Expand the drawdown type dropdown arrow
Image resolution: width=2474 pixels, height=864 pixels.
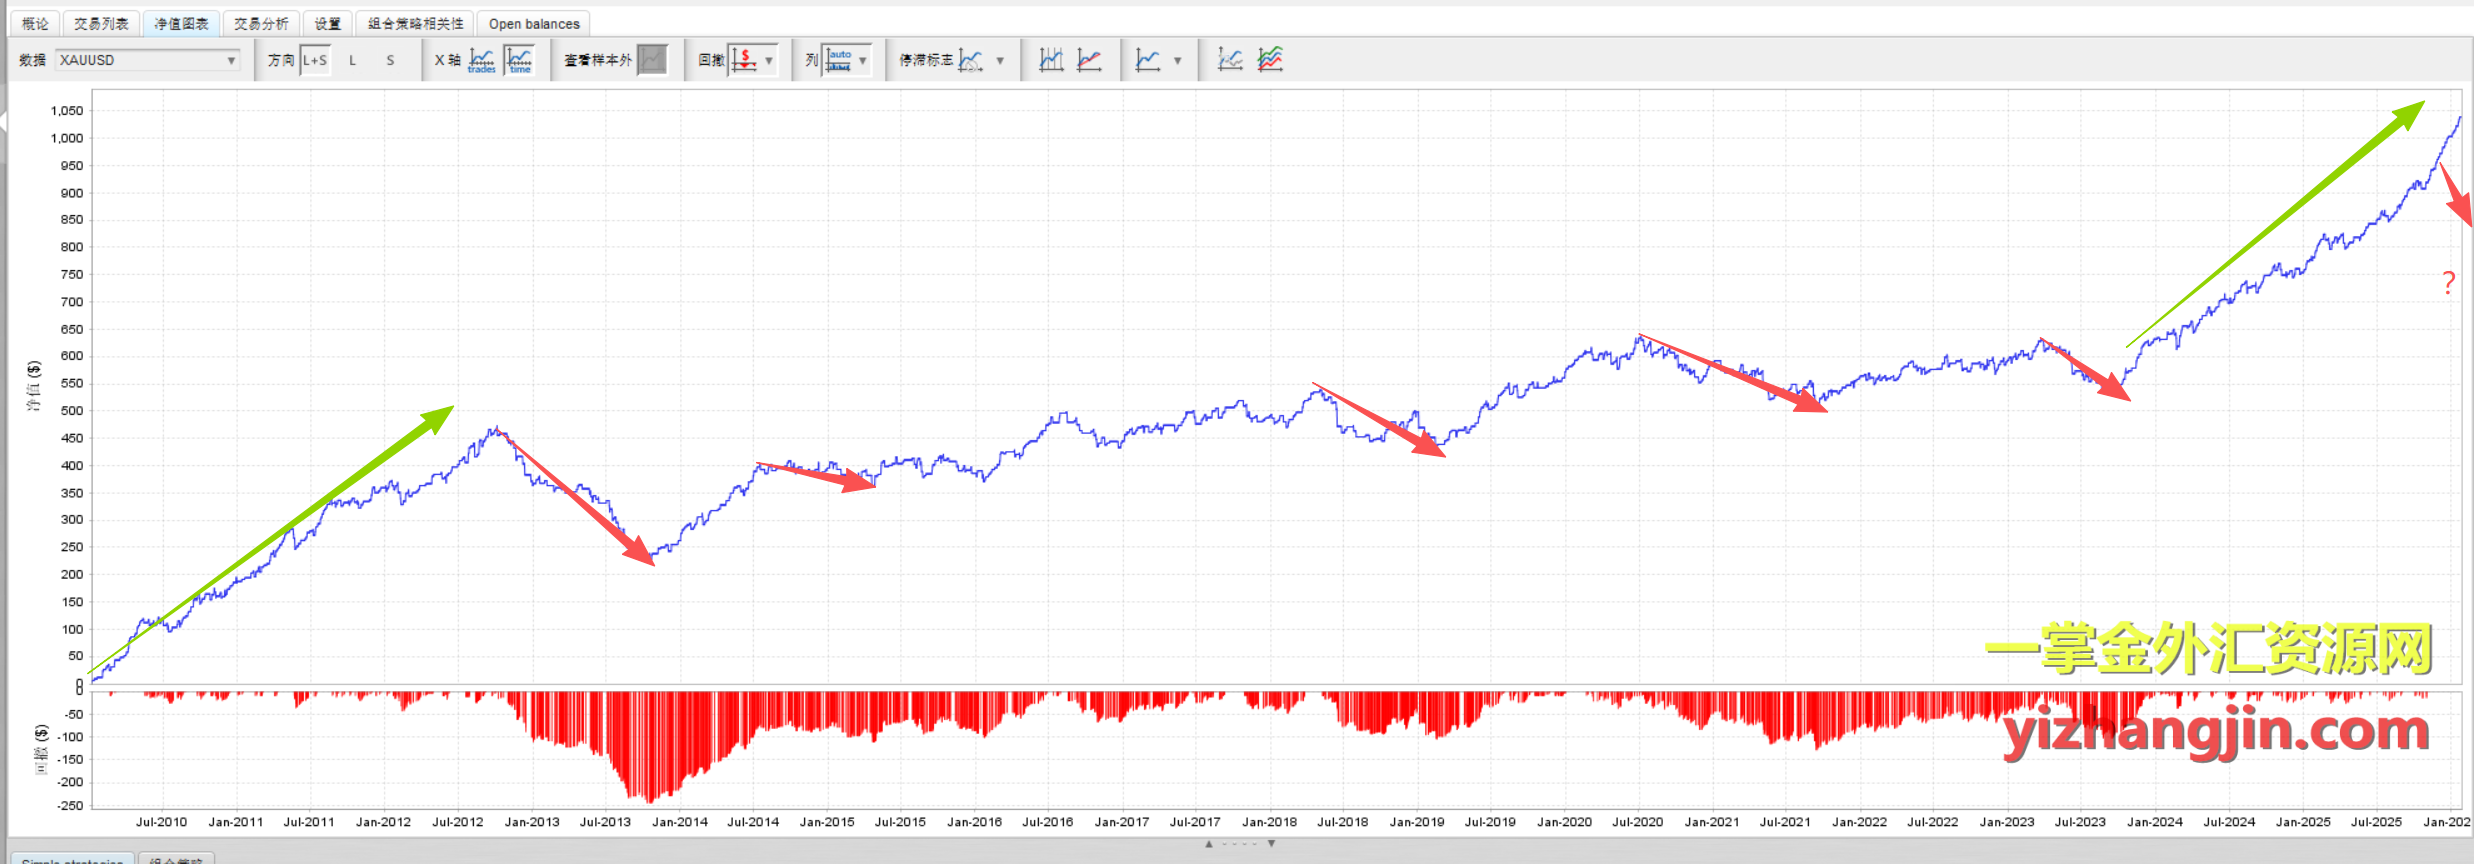(x=769, y=60)
